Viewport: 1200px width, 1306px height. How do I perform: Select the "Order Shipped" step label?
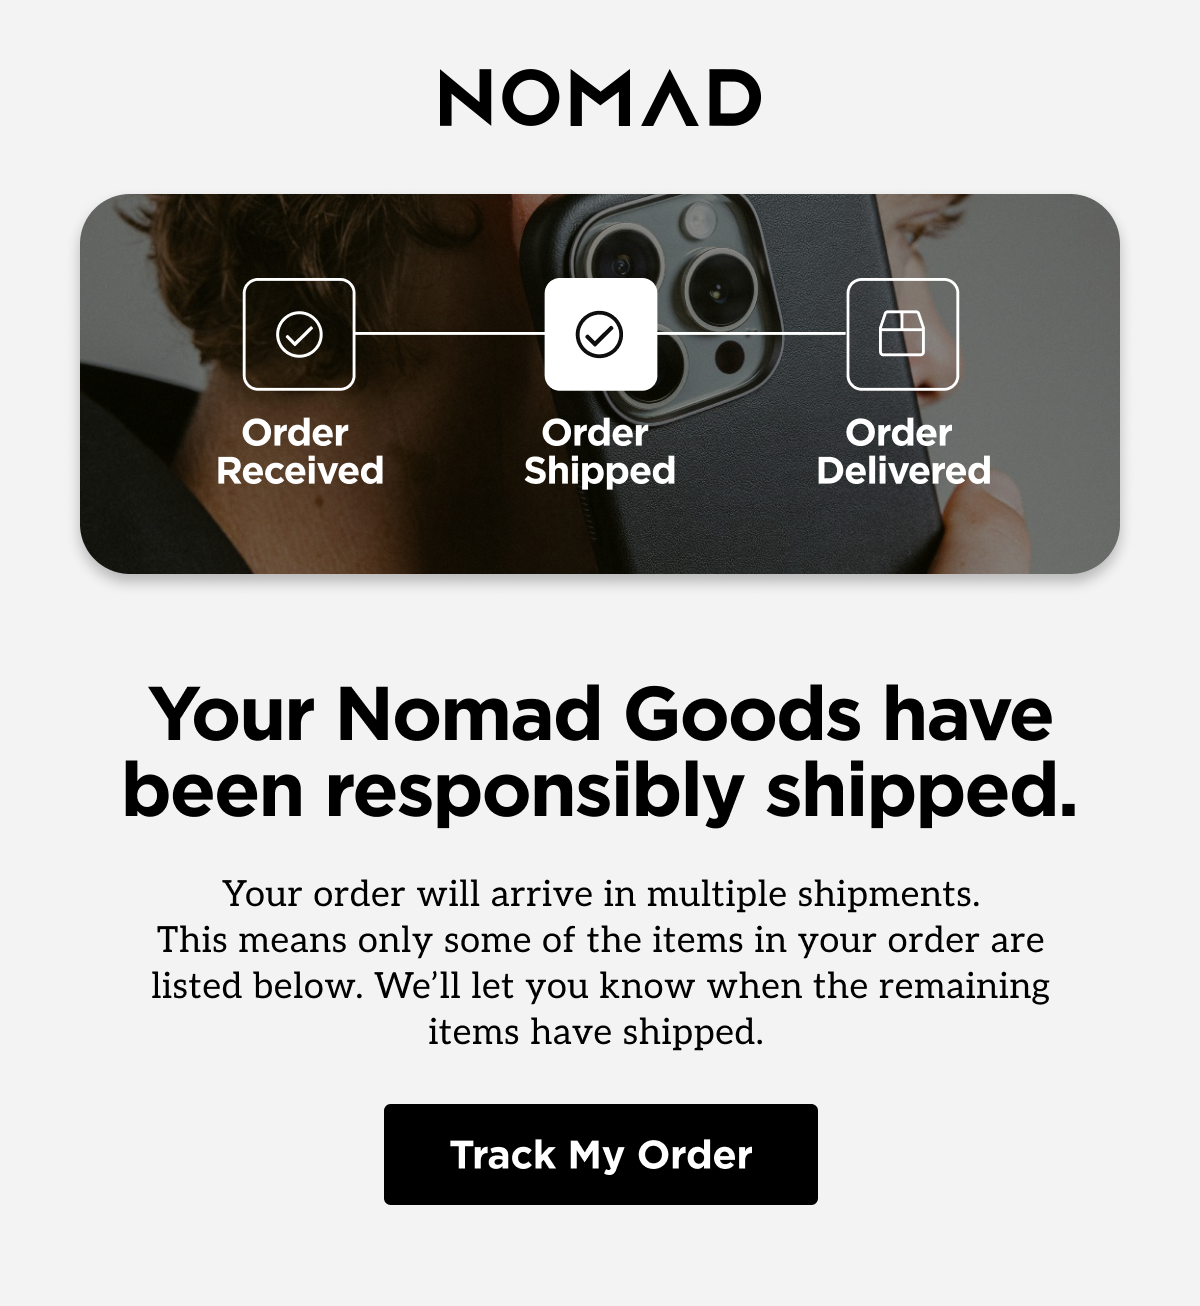(599, 452)
